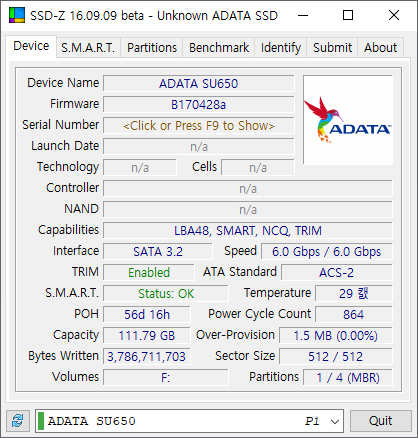Open the Submit tab
The height and width of the screenshot is (438, 418).
332,48
